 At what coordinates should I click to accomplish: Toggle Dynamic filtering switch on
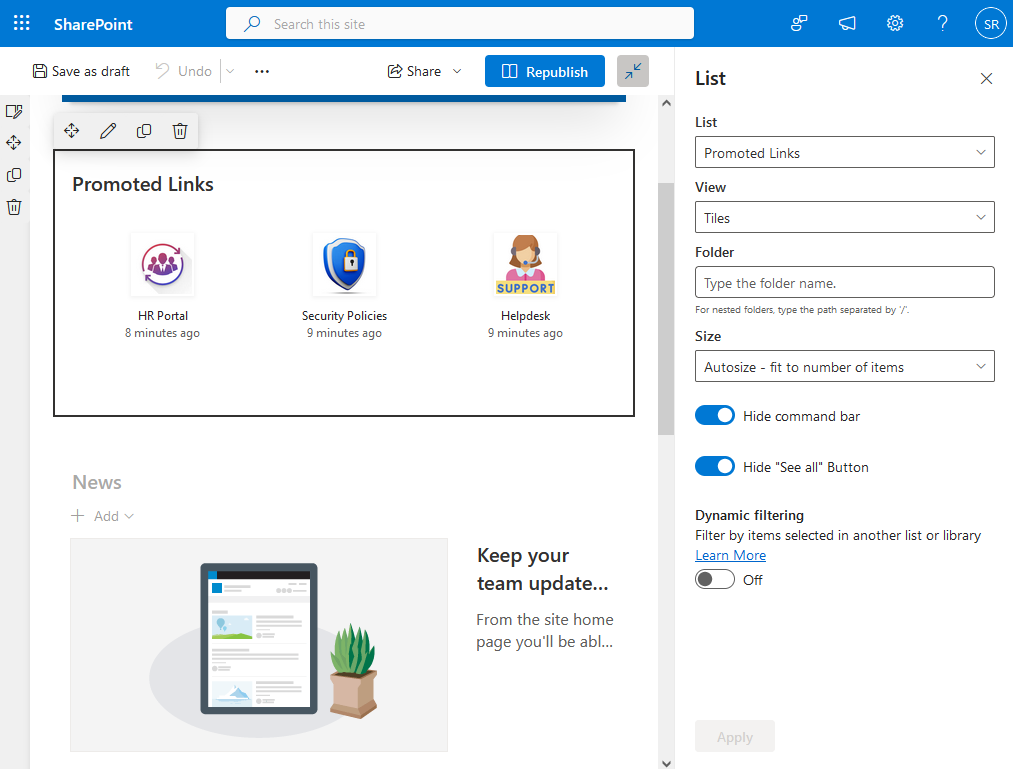tap(715, 580)
